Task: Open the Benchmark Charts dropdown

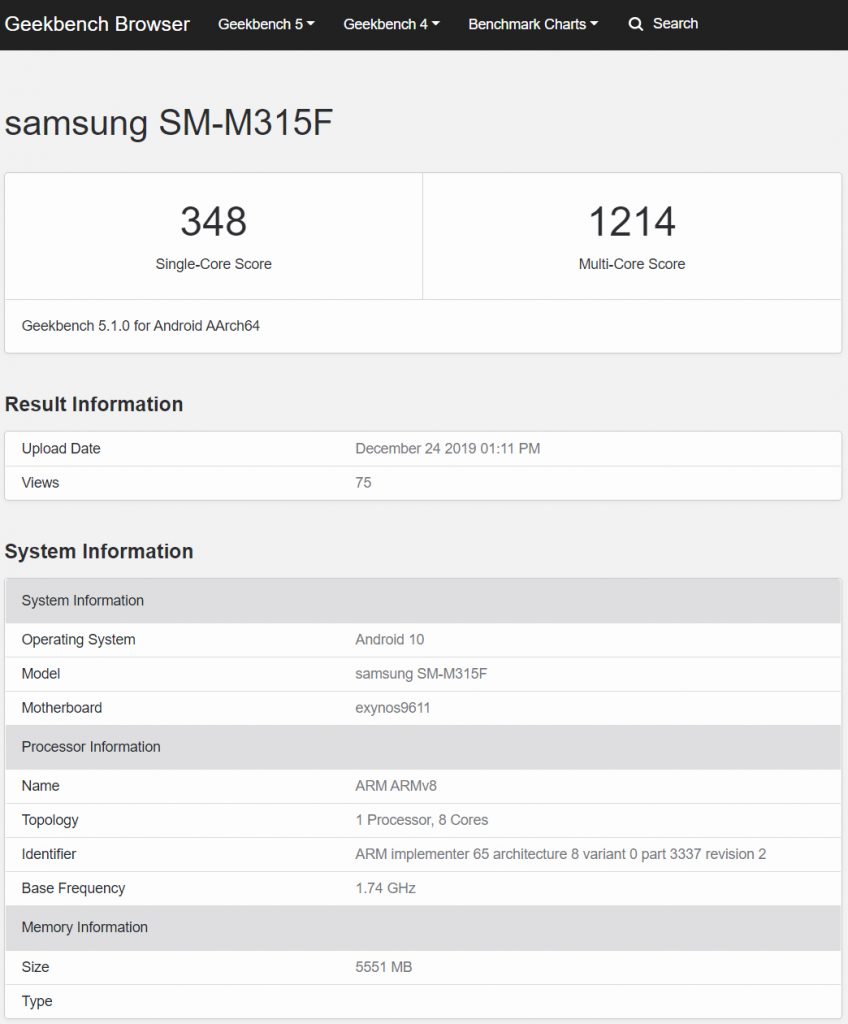Action: pos(533,24)
